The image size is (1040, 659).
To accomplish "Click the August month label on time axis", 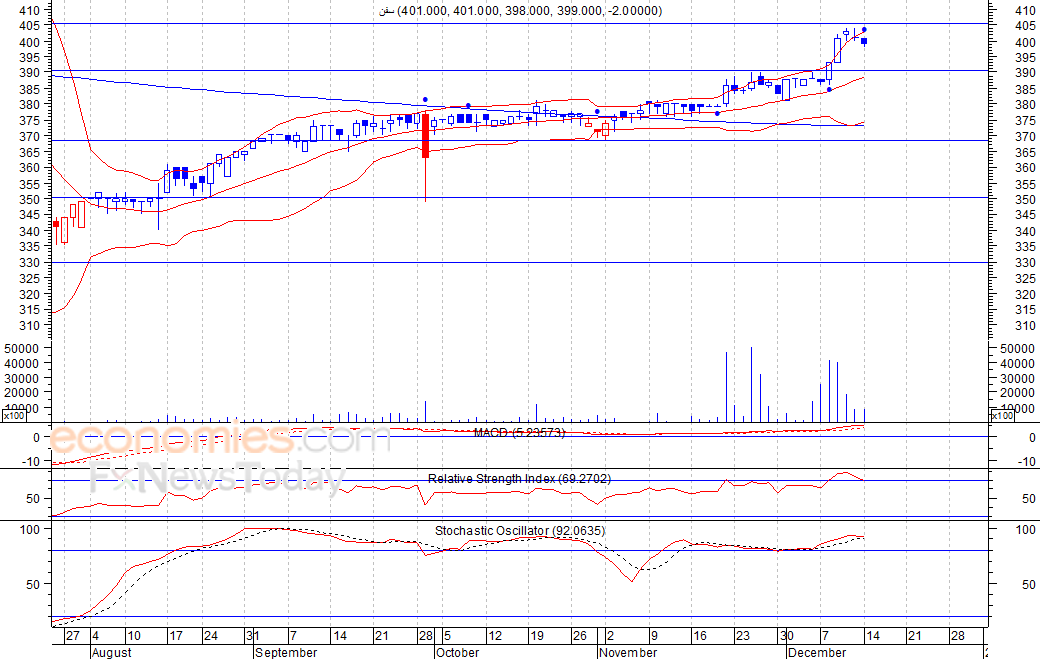I will (111, 652).
